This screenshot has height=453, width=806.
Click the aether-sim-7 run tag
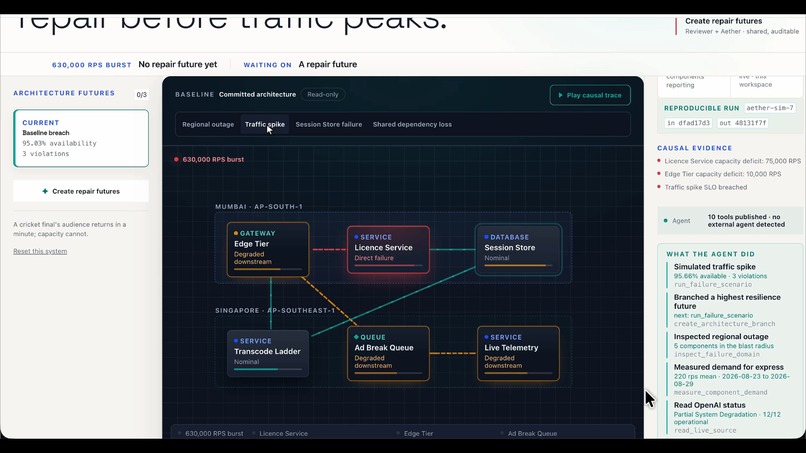pyautogui.click(x=770, y=108)
